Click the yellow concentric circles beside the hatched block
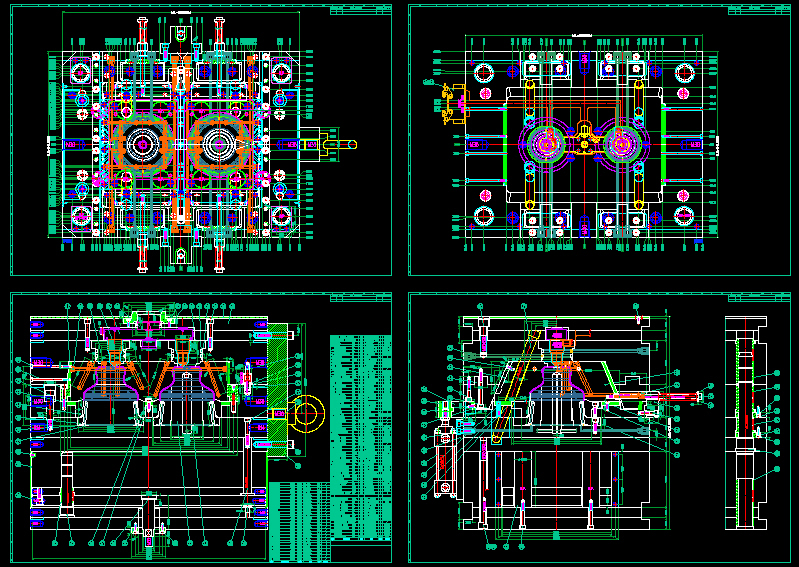Screen dimensions: 799x567 (306, 414)
